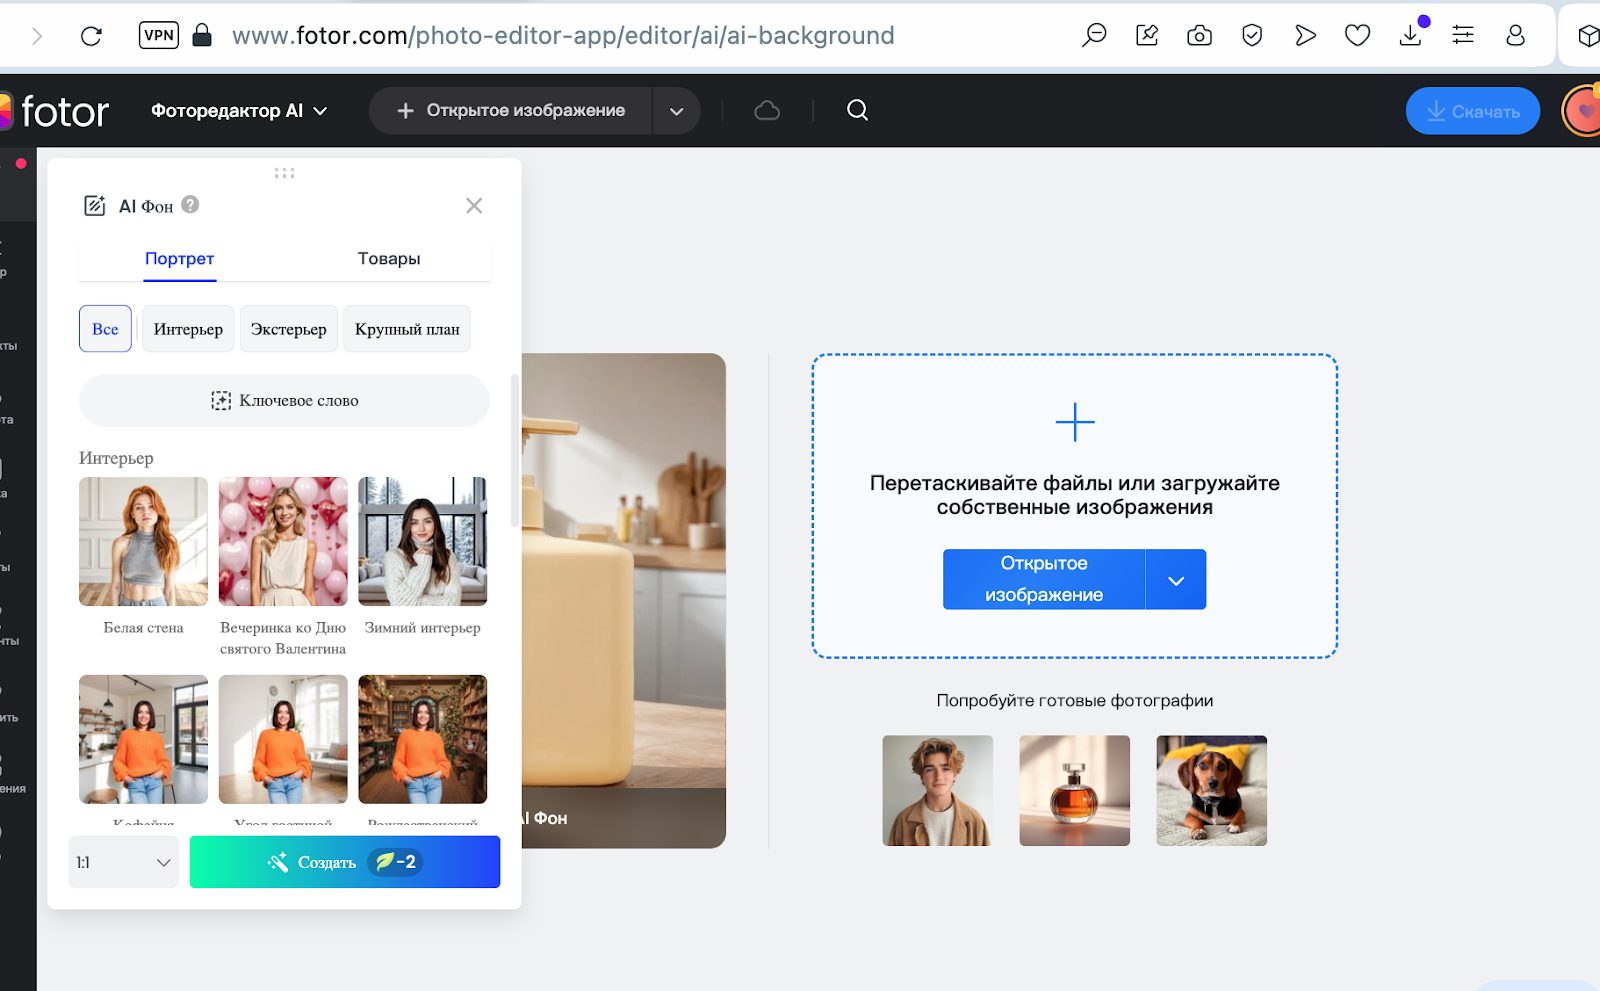Click blue Открытое изображение upload button
Viewport: 1600px width, 991px height.
pyautogui.click(x=1044, y=579)
